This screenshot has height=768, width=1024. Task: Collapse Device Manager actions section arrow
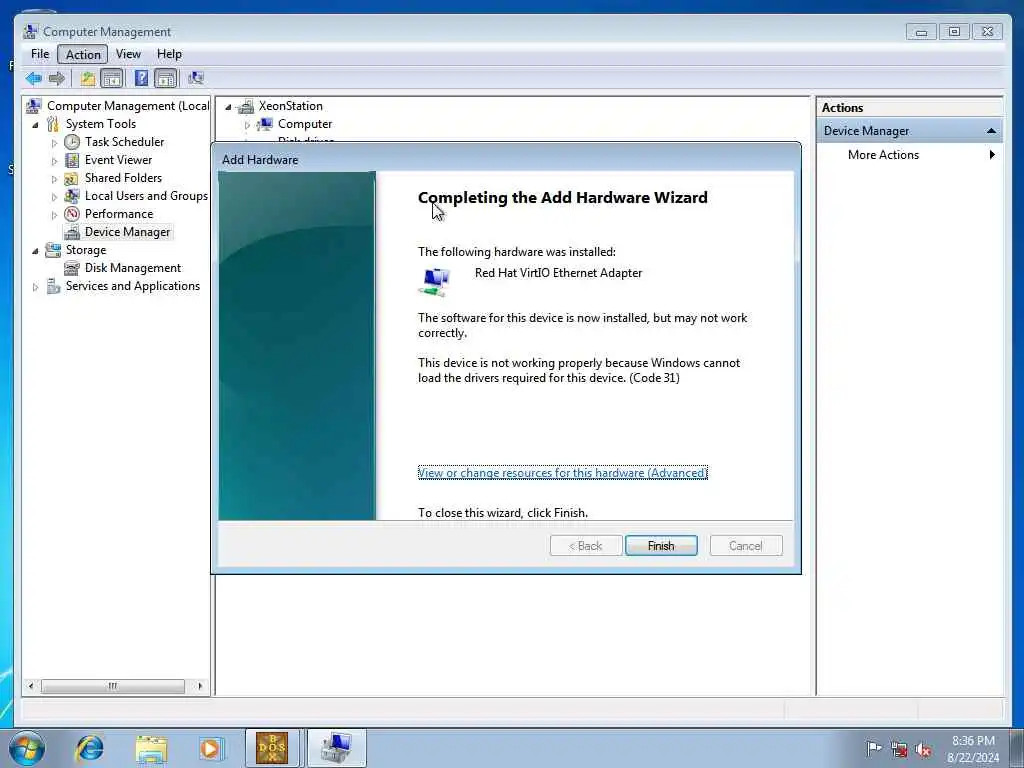tap(991, 131)
